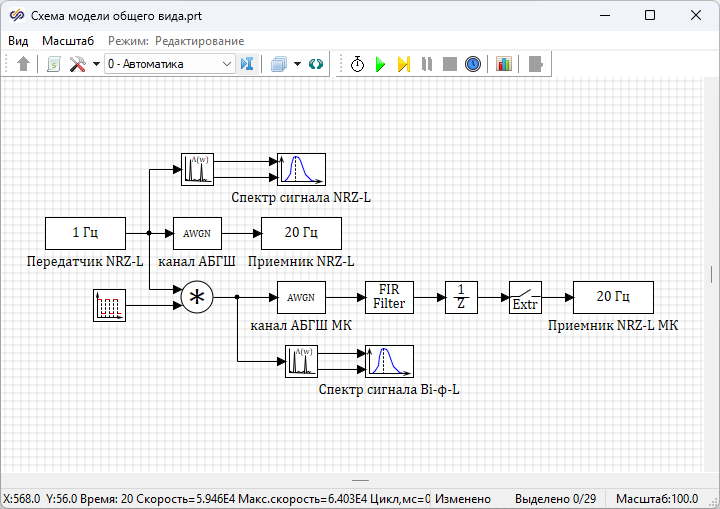The height and width of the screenshot is (509, 720).
Task: Click the green Start simulation play button
Action: tap(380, 64)
